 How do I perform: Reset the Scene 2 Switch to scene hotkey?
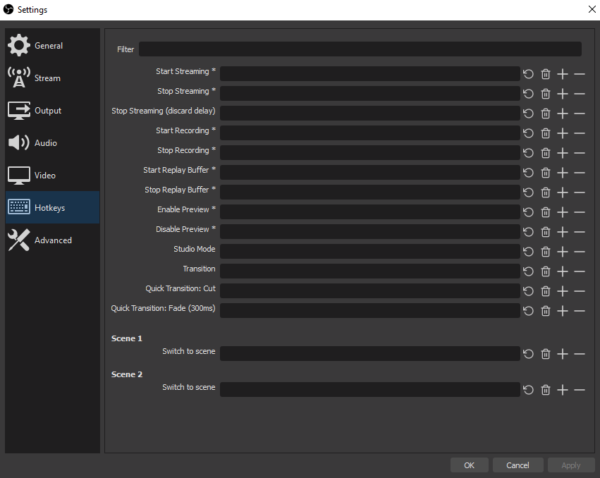(x=528, y=390)
